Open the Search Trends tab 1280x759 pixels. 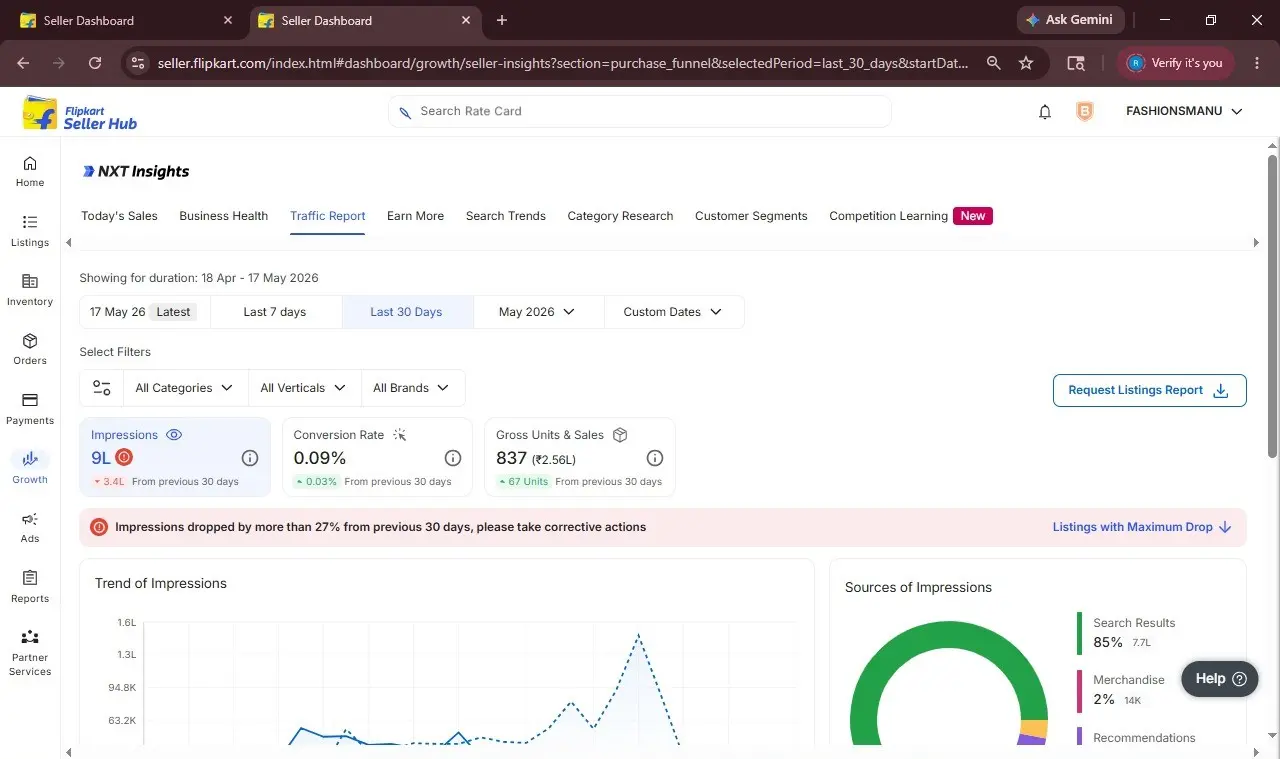pos(506,216)
